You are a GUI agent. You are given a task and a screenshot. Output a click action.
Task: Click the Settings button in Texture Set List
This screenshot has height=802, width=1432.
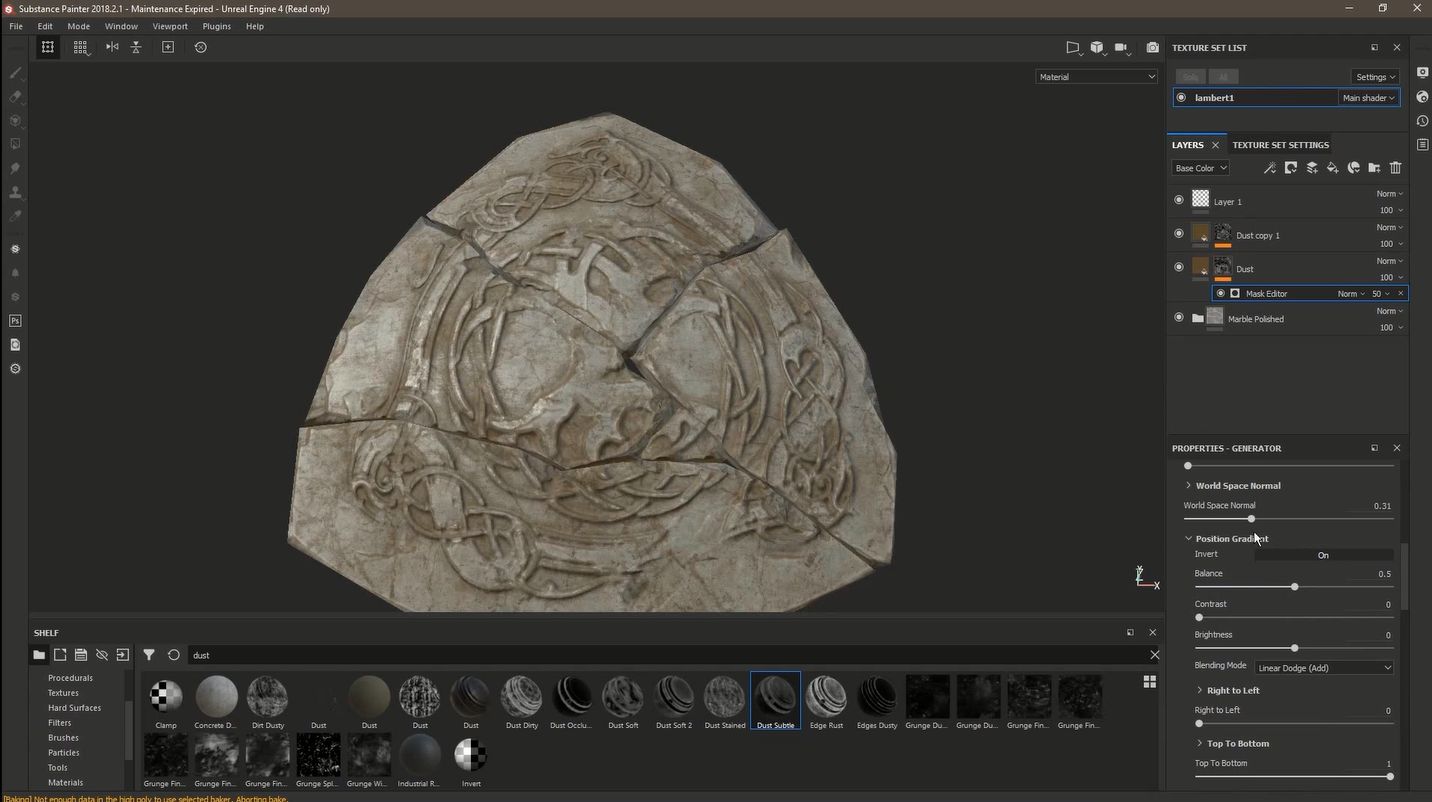pos(1375,77)
